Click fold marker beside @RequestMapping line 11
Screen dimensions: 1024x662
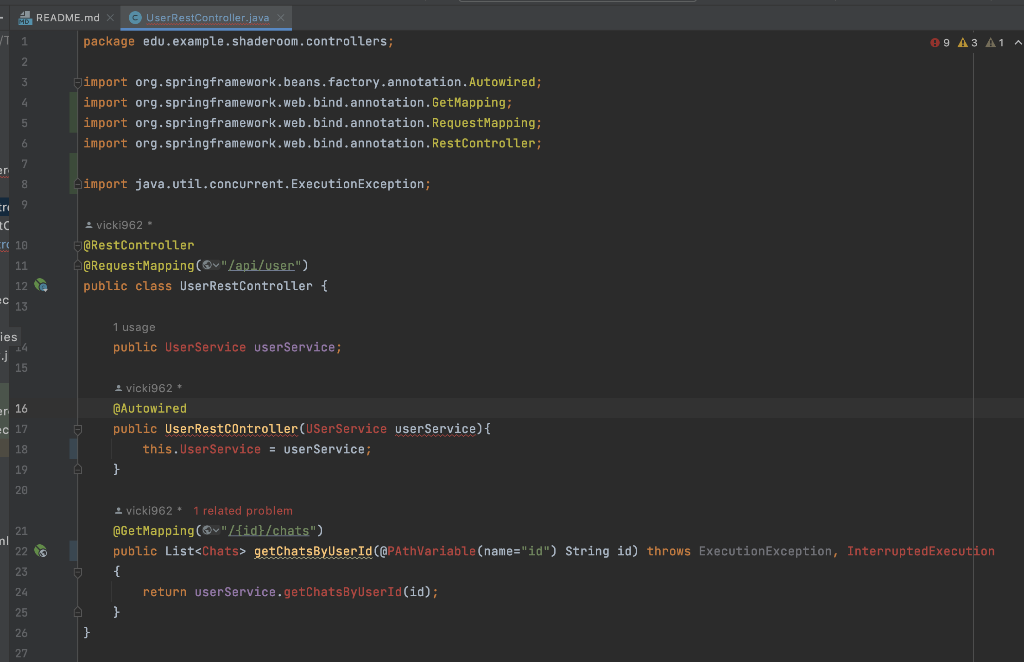pos(78,266)
